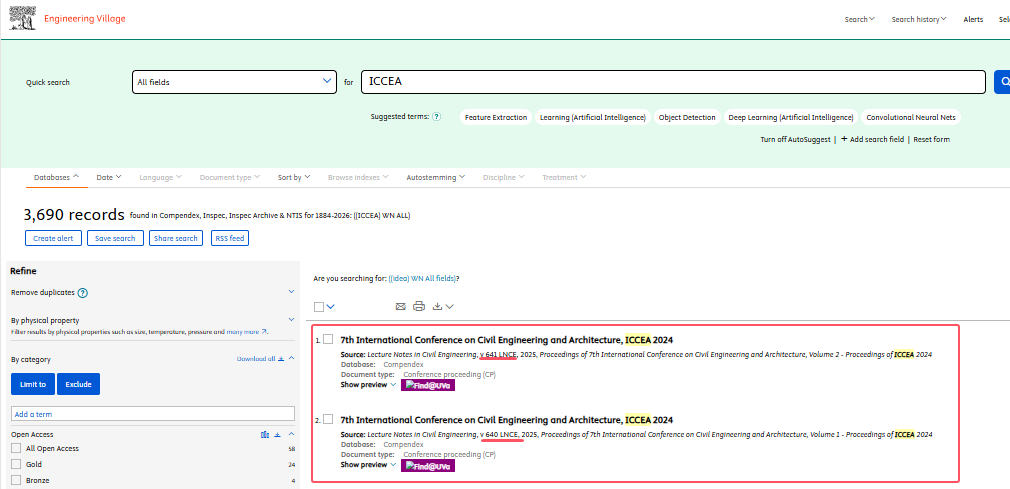Select checkbox for record 2 (v 640)
Viewport: 1010px width, 489px height.
click(x=328, y=419)
